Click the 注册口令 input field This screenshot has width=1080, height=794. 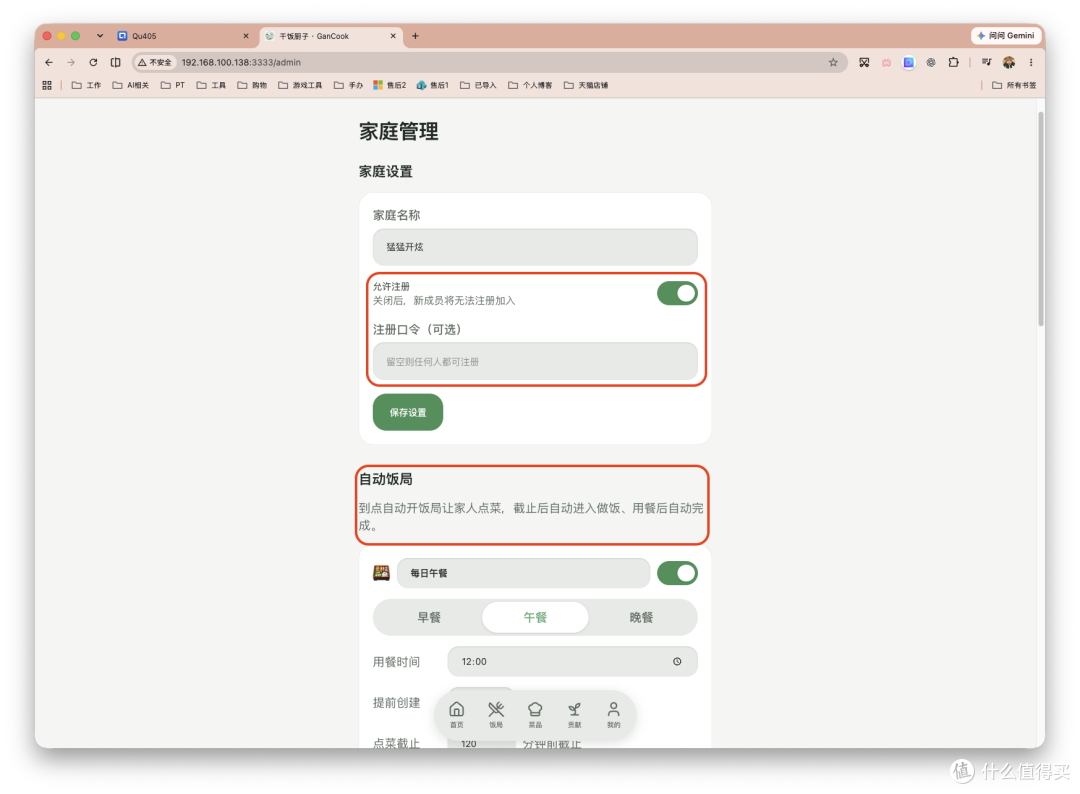535,361
